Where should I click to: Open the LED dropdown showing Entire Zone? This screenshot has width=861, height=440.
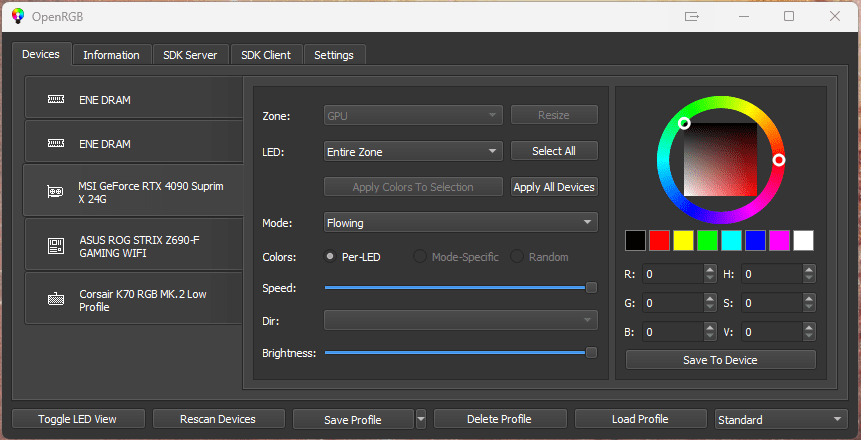click(413, 151)
